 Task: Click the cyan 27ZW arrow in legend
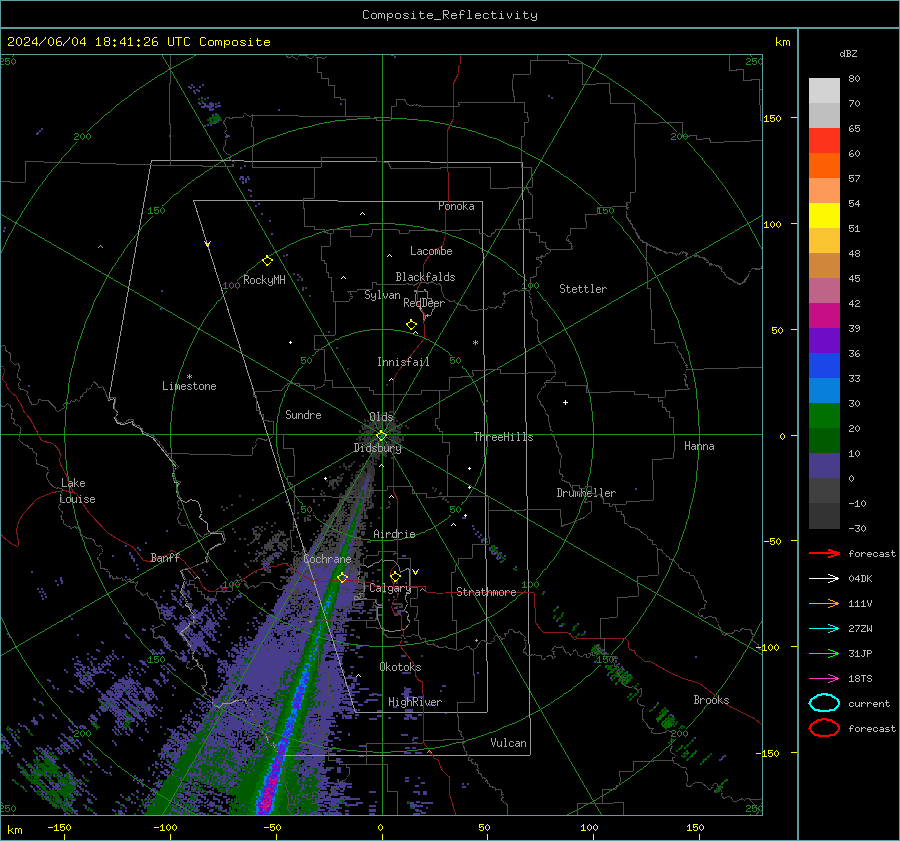(x=824, y=628)
